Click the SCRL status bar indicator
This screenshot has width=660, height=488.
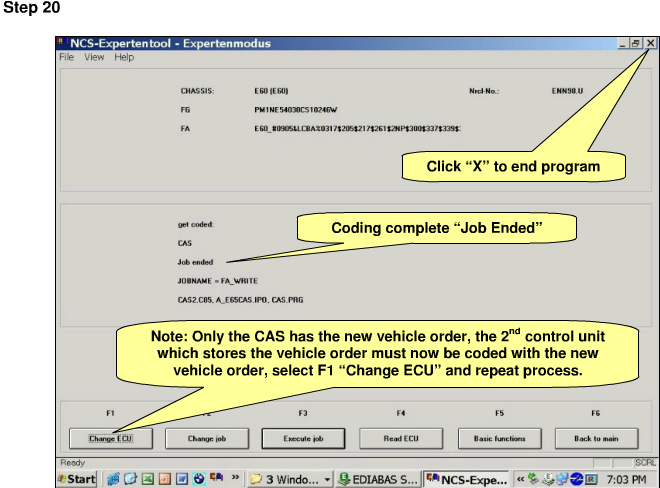pyautogui.click(x=645, y=463)
